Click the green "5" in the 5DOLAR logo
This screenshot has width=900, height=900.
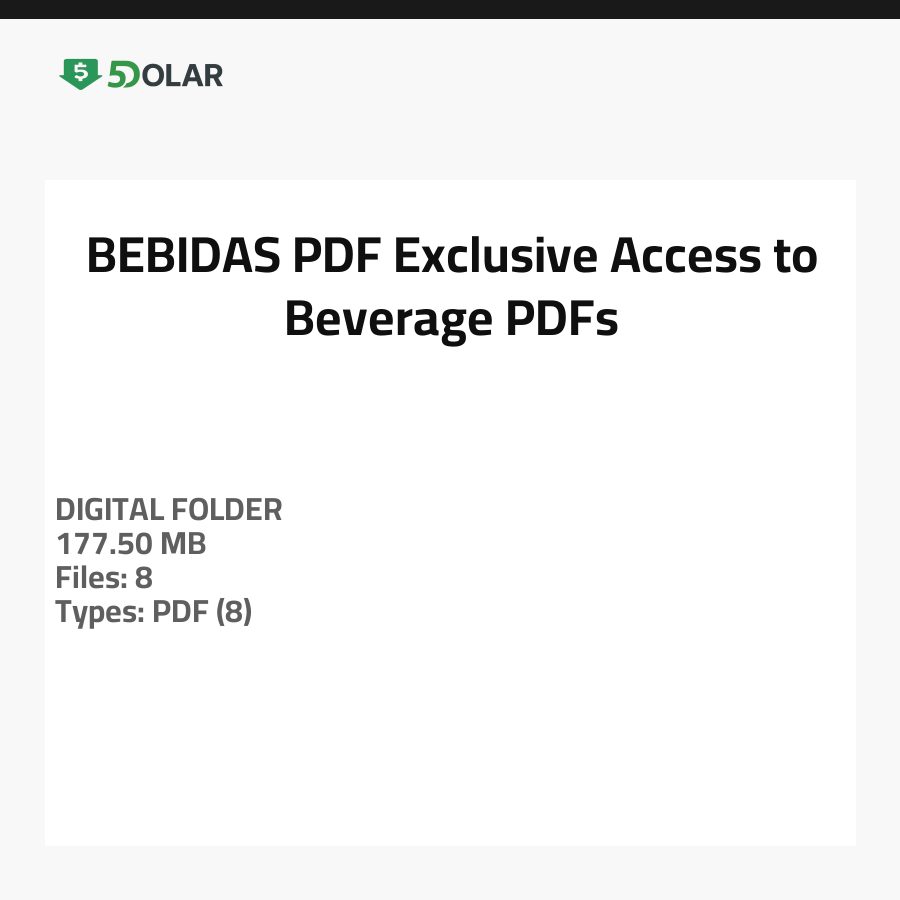coord(117,75)
